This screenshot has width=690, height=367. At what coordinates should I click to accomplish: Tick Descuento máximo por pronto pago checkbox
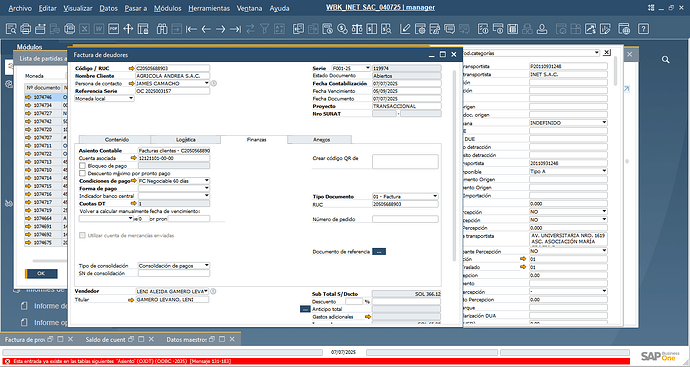[x=82, y=173]
